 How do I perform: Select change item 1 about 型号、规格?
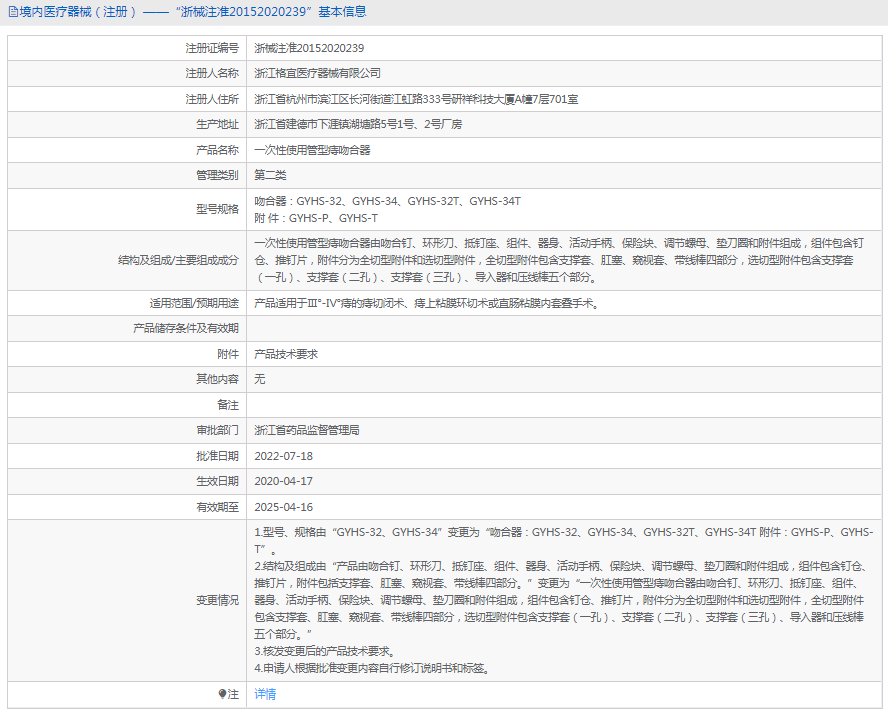(563, 541)
